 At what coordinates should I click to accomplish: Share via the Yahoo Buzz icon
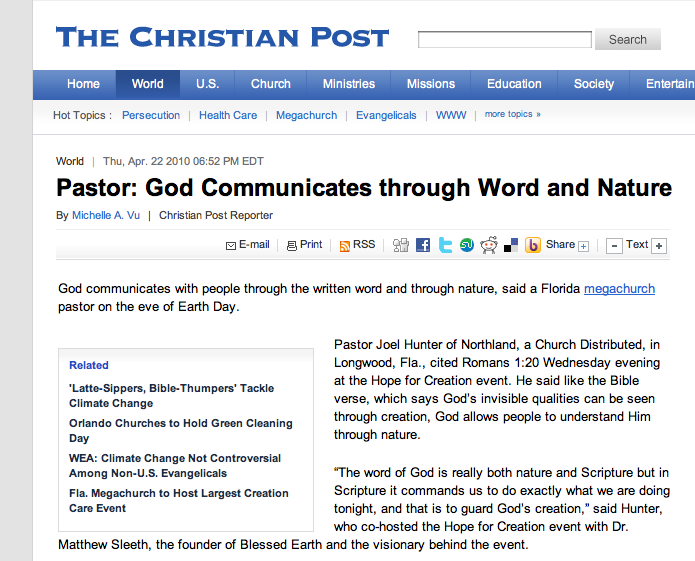533,245
